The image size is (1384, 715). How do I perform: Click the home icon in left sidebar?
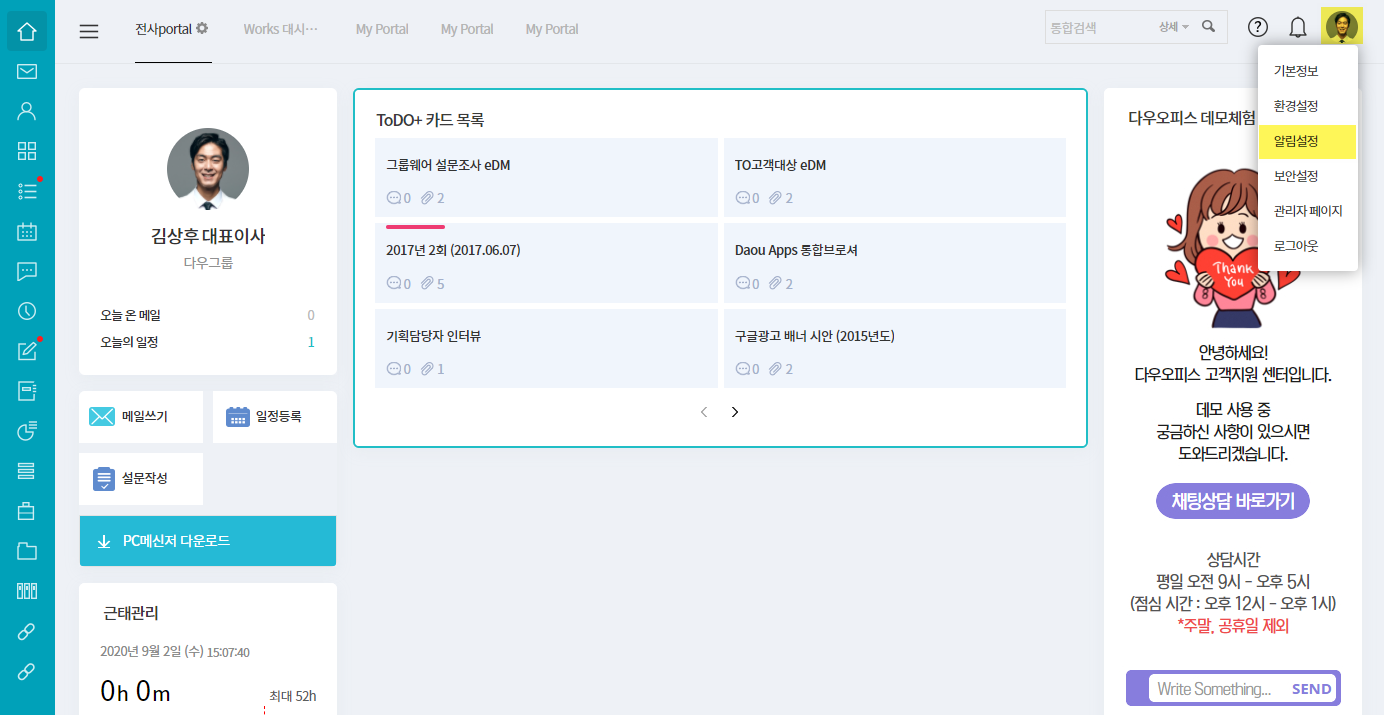[x=27, y=32]
